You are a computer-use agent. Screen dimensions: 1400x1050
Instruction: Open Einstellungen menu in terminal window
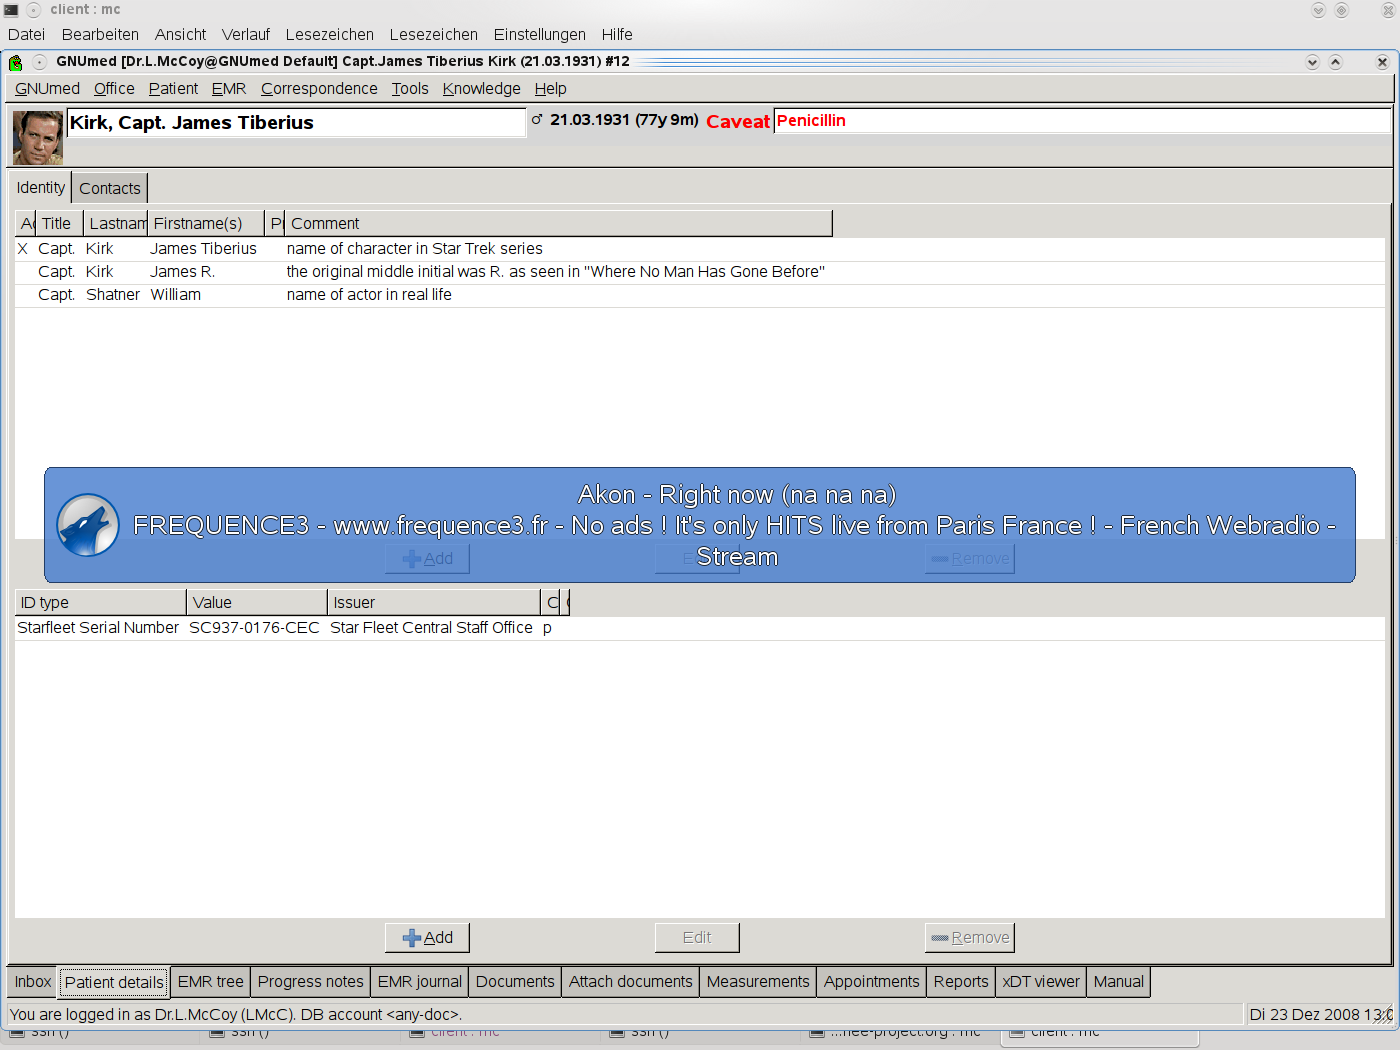(539, 34)
